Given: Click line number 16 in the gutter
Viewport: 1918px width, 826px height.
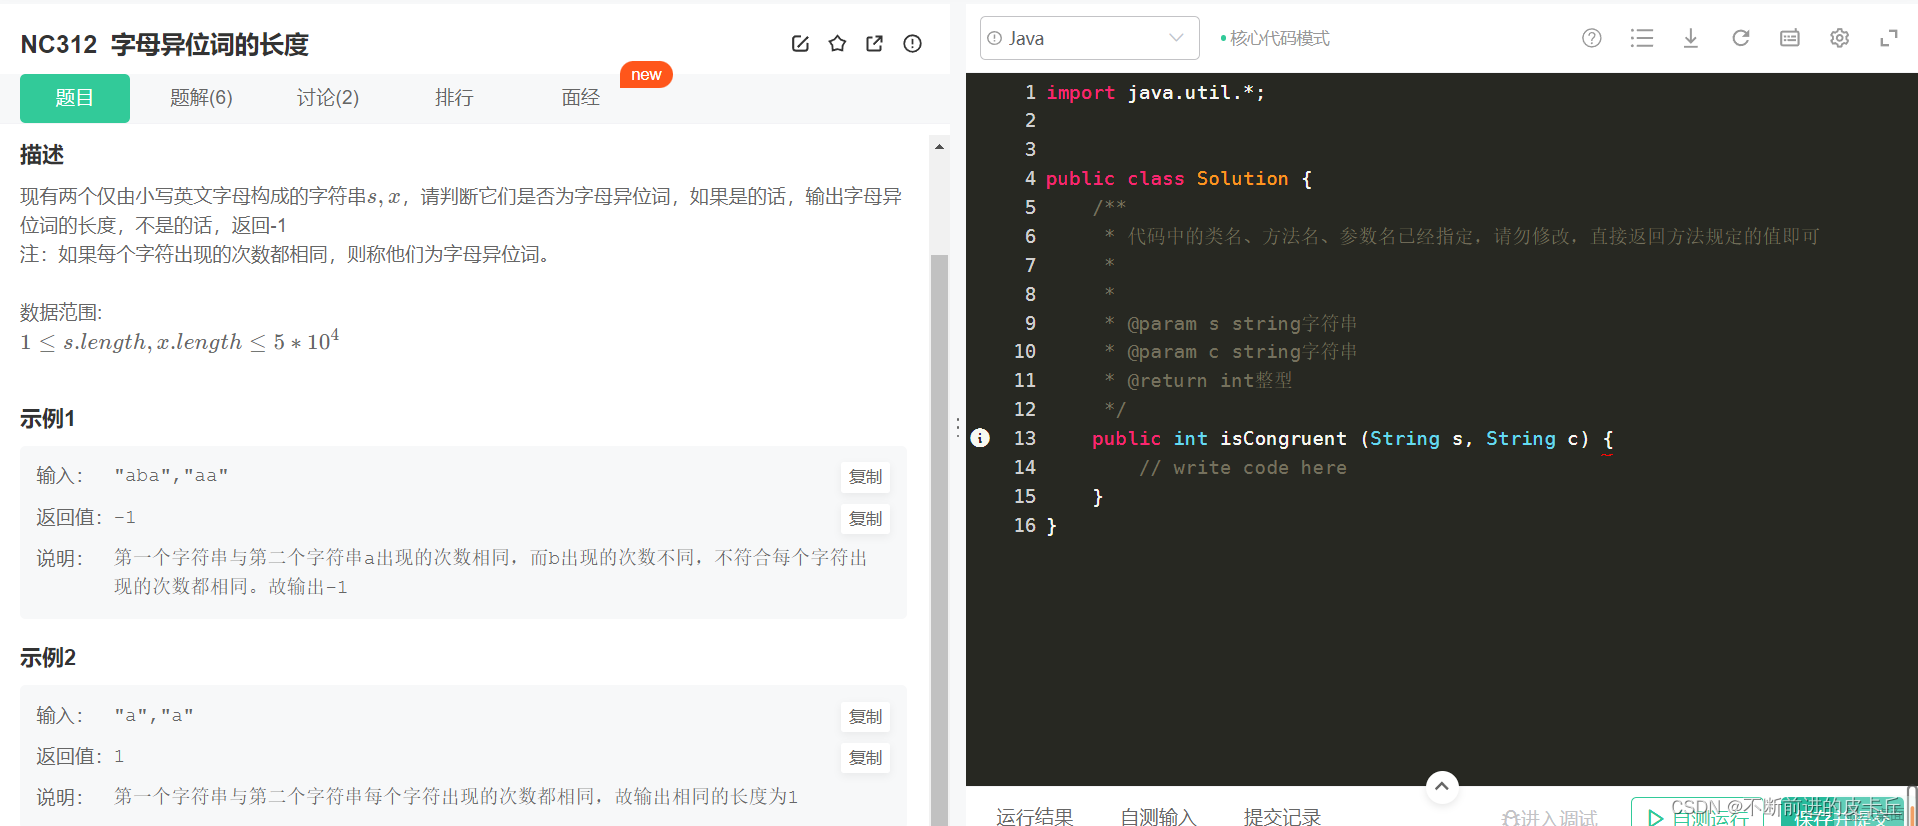Looking at the screenshot, I should pyautogui.click(x=1025, y=525).
